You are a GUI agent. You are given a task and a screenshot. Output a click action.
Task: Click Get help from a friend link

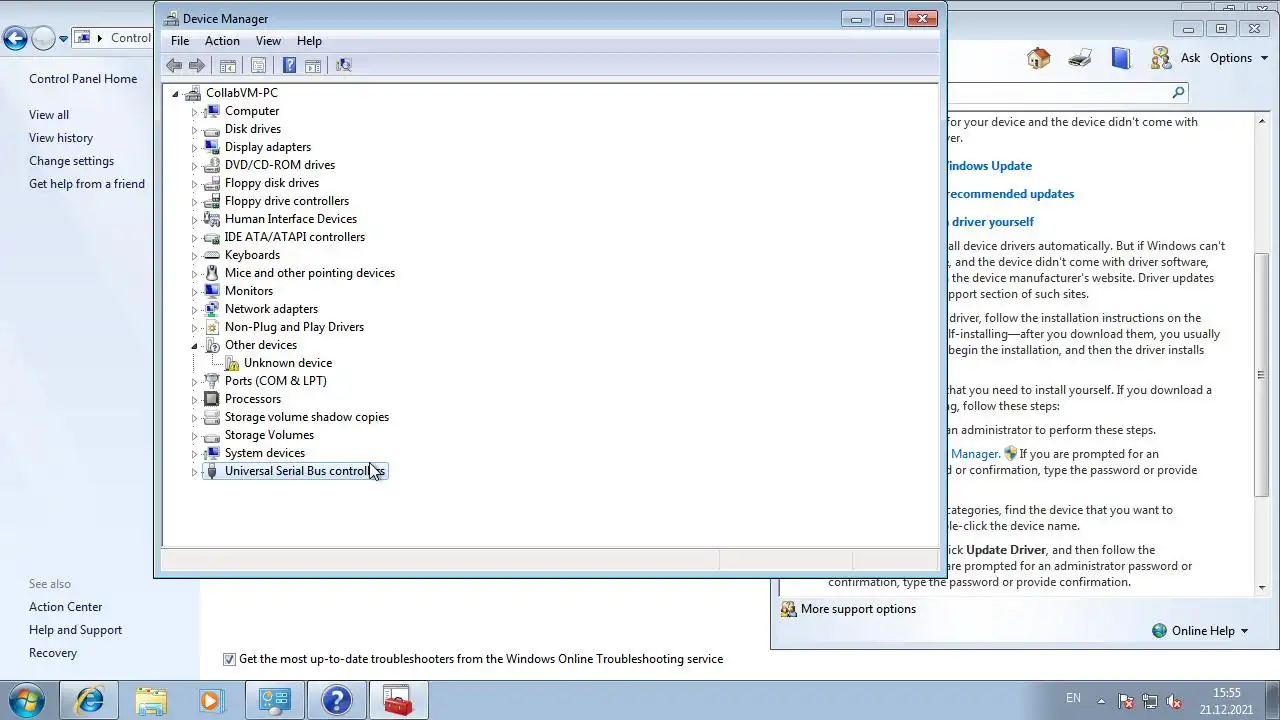point(87,184)
